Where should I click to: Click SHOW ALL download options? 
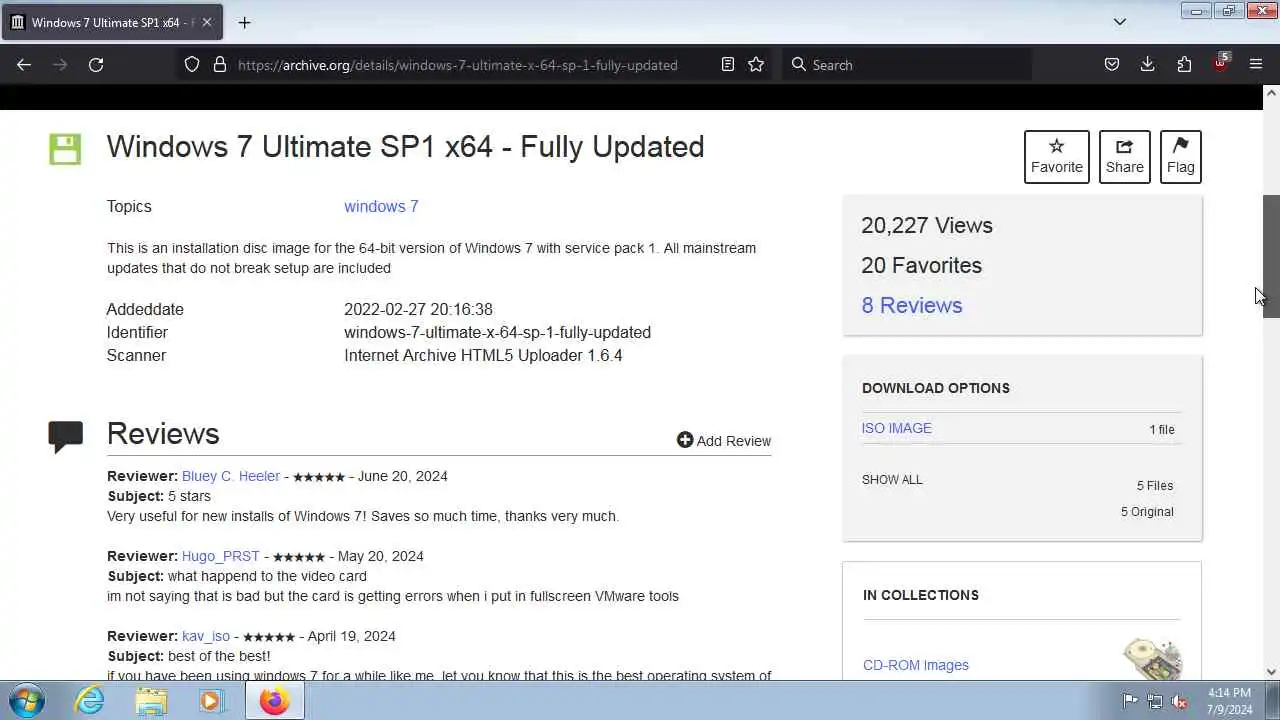pyautogui.click(x=892, y=480)
